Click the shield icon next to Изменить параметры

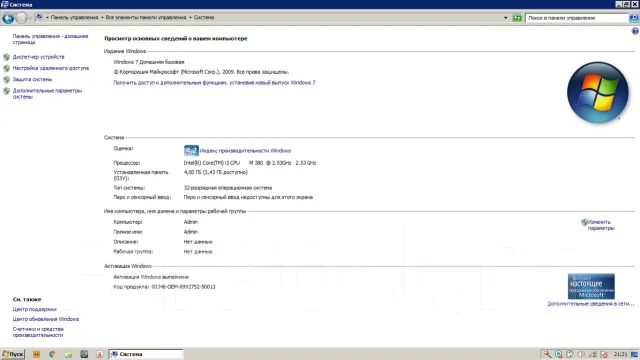pos(584,222)
